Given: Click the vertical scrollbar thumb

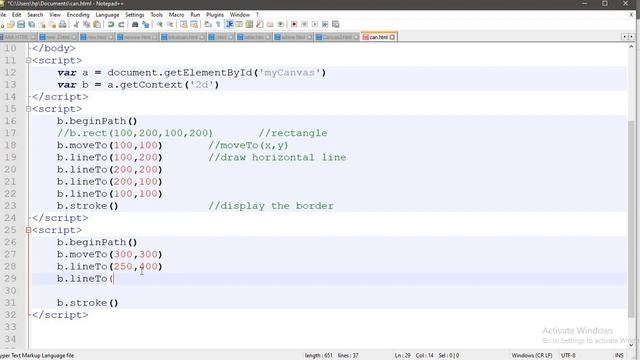Looking at the screenshot, I should pyautogui.click(x=631, y=218).
